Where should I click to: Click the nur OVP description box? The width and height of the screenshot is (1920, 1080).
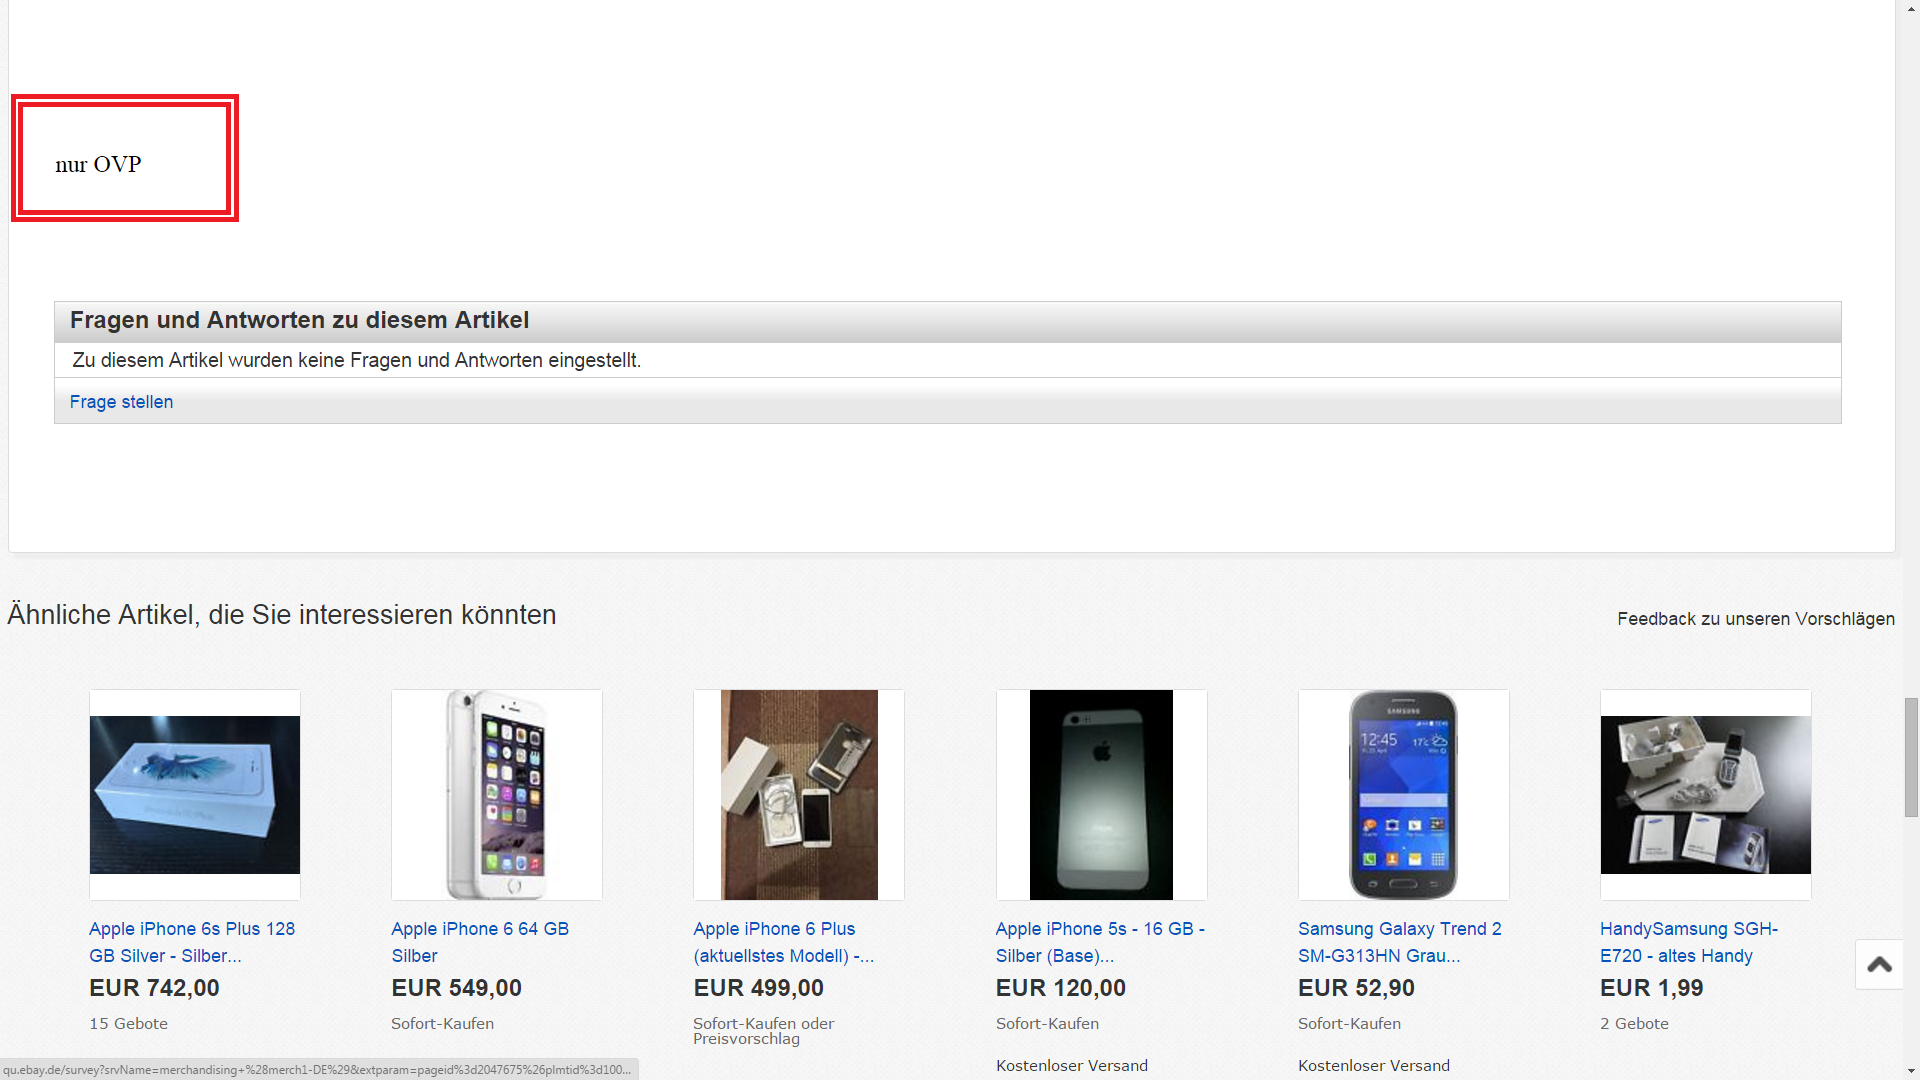125,159
